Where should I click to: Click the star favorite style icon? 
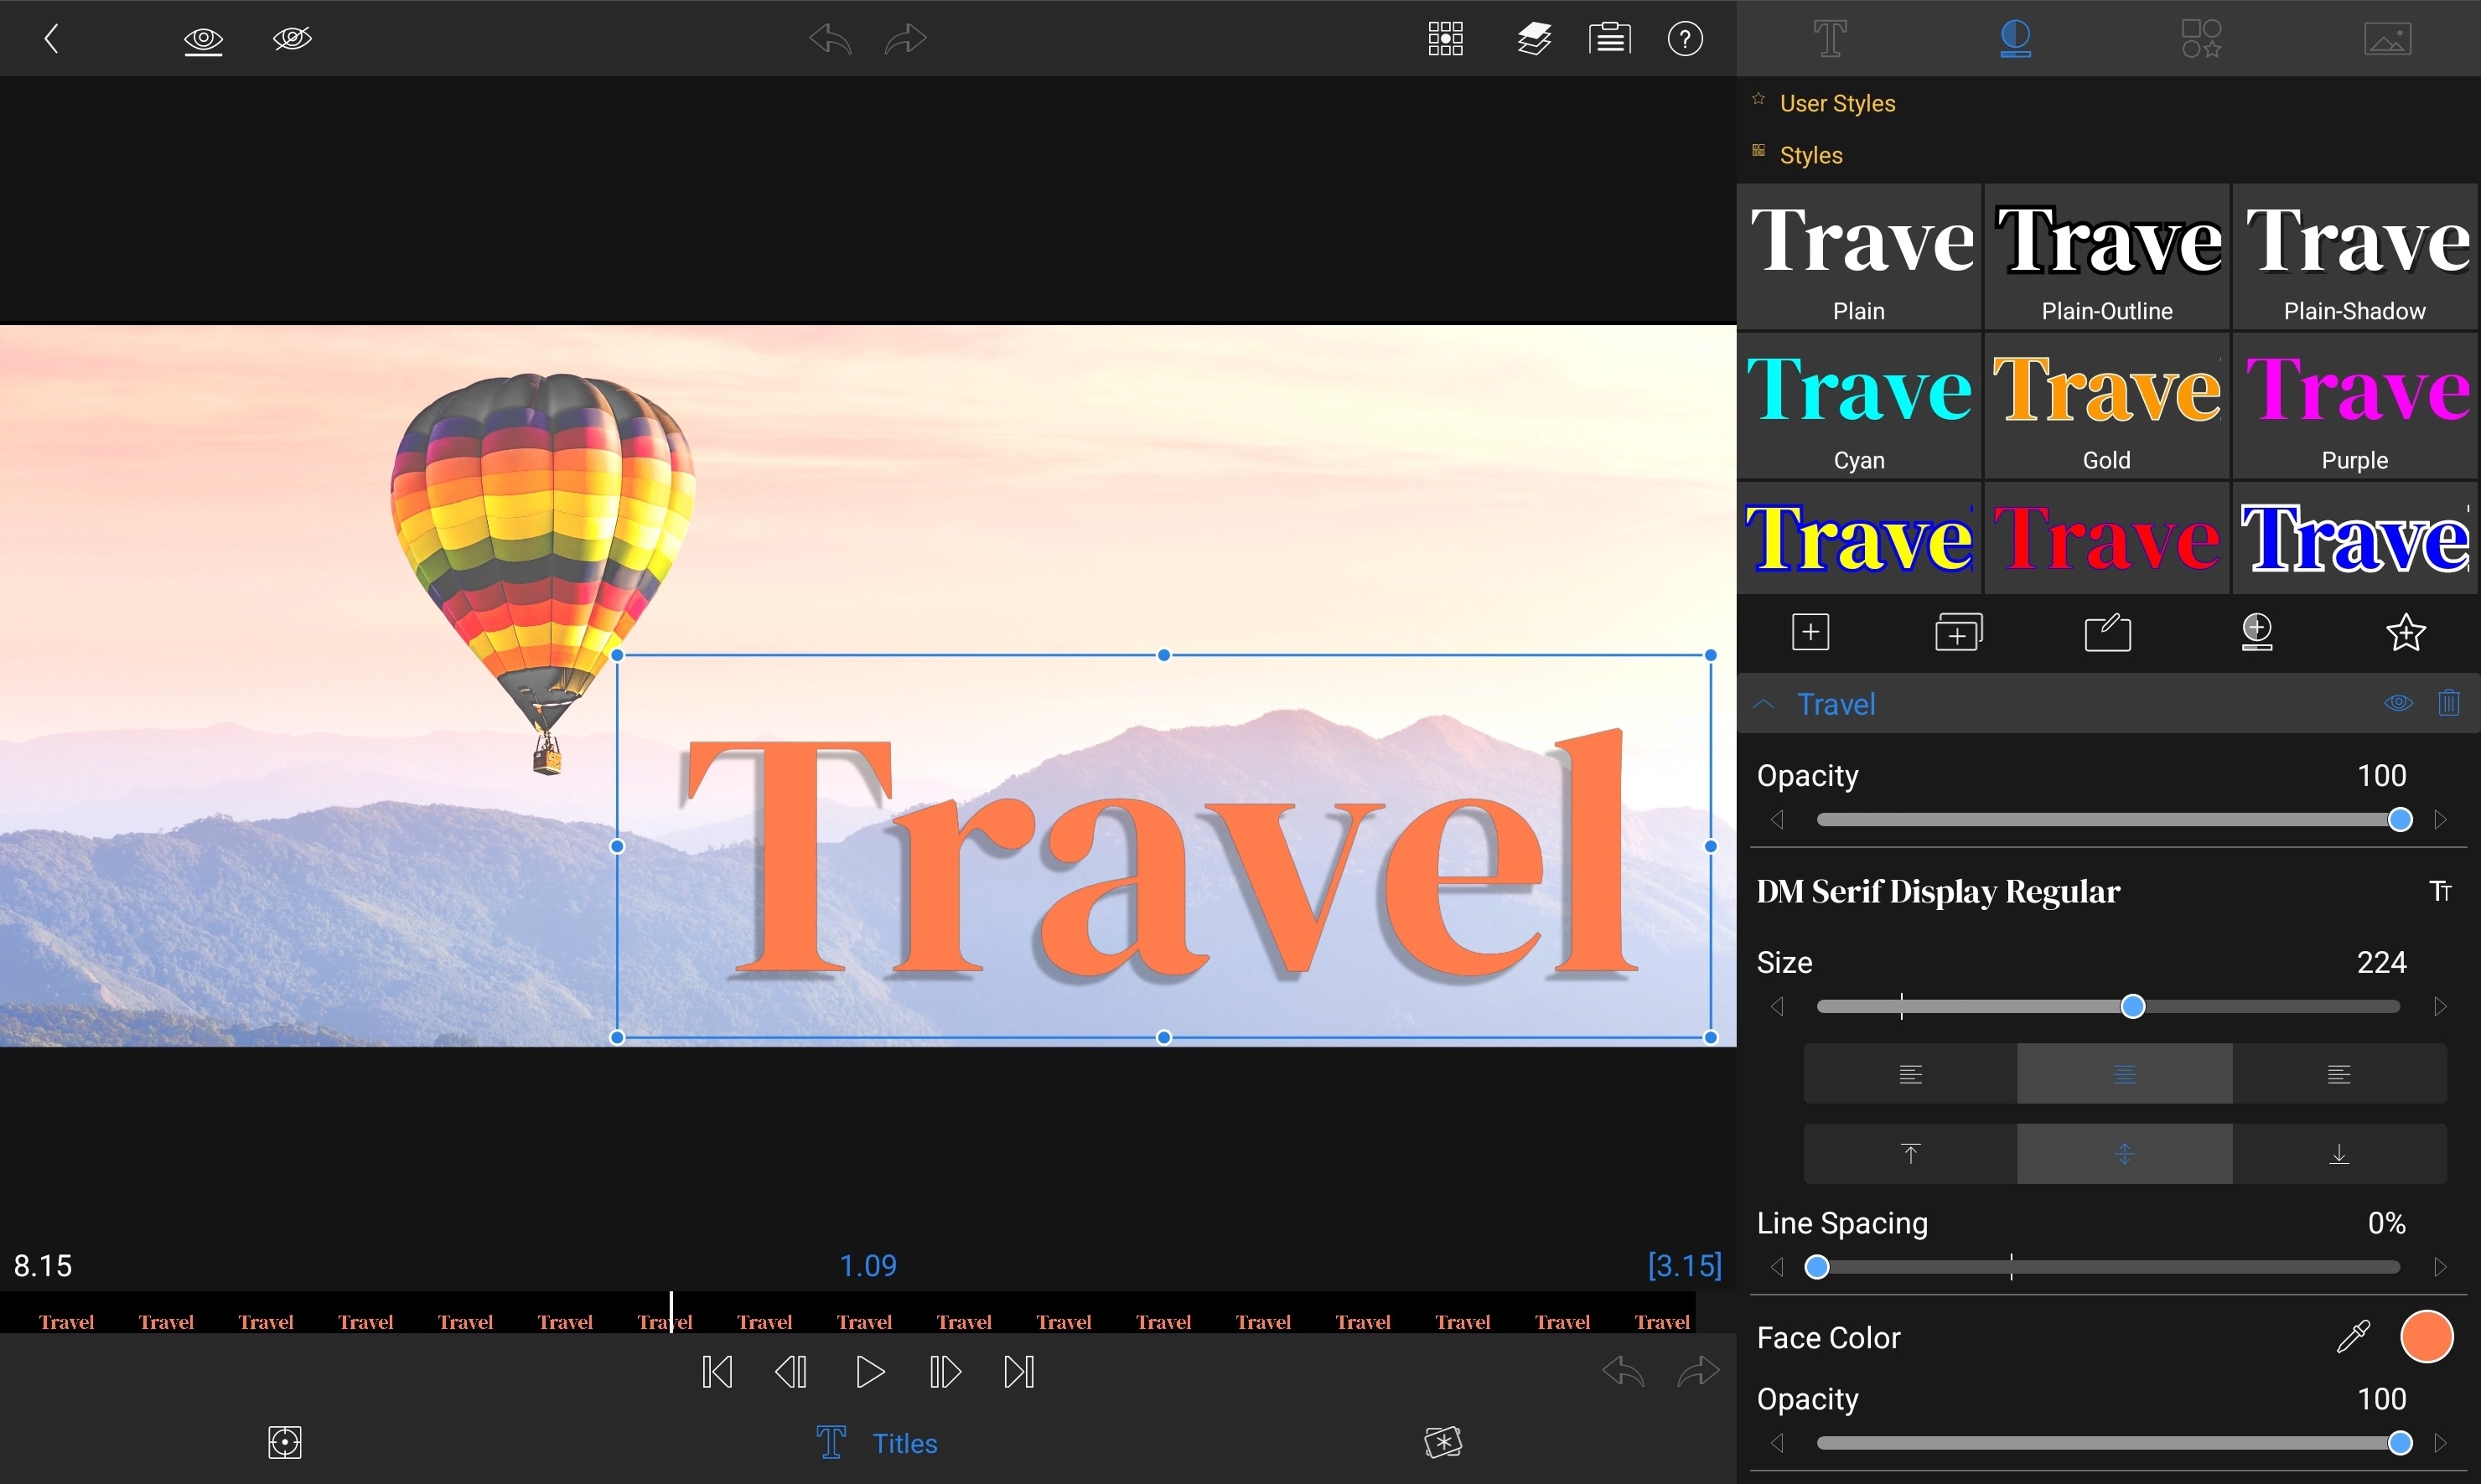point(2405,632)
